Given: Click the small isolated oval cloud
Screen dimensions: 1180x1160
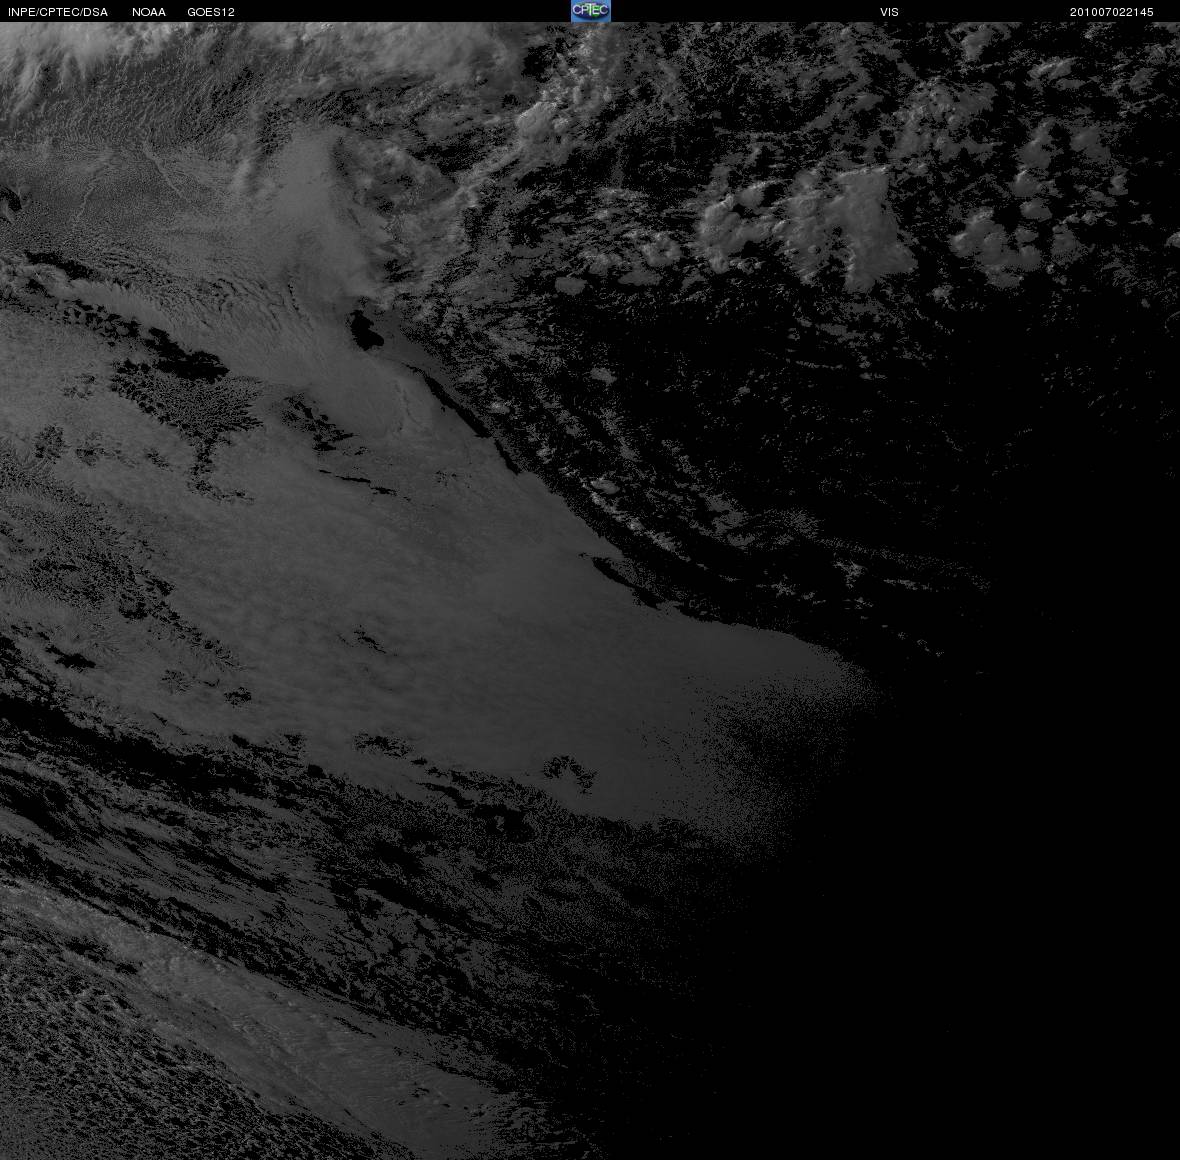Looking at the screenshot, I should coord(569,285).
